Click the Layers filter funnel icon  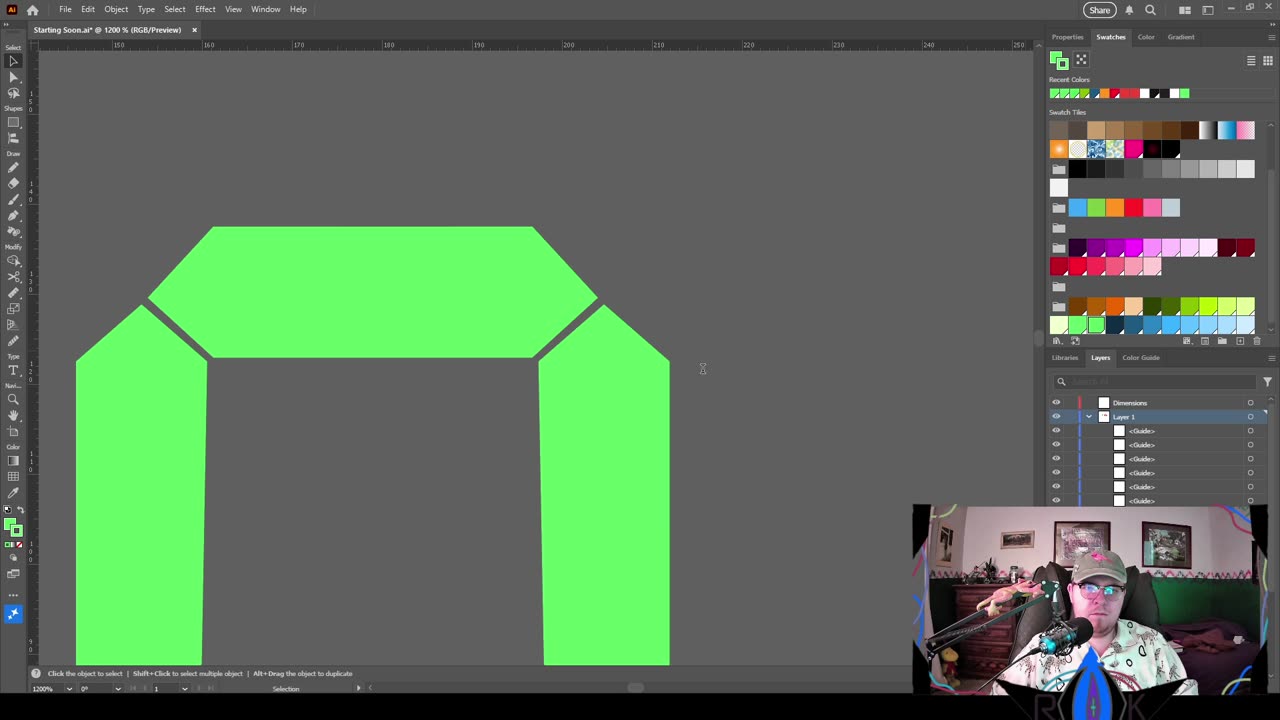pyautogui.click(x=1267, y=381)
